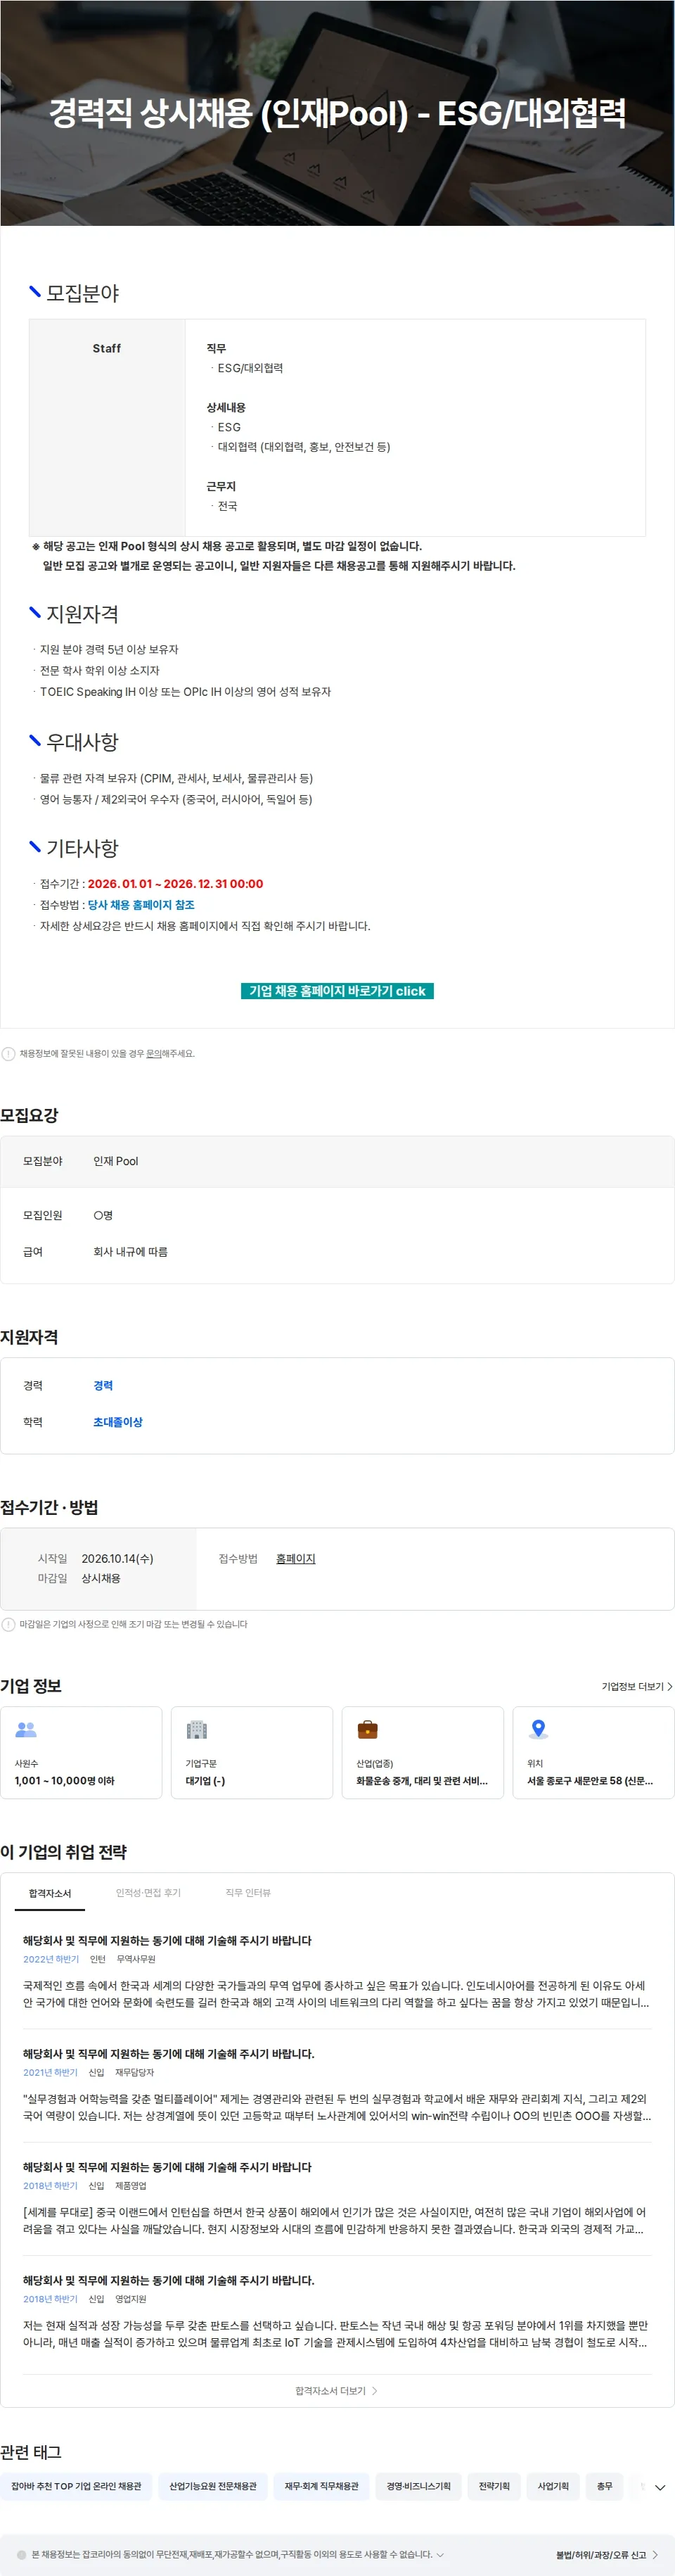
Task: Click the header banner laptop image
Action: [x=337, y=113]
